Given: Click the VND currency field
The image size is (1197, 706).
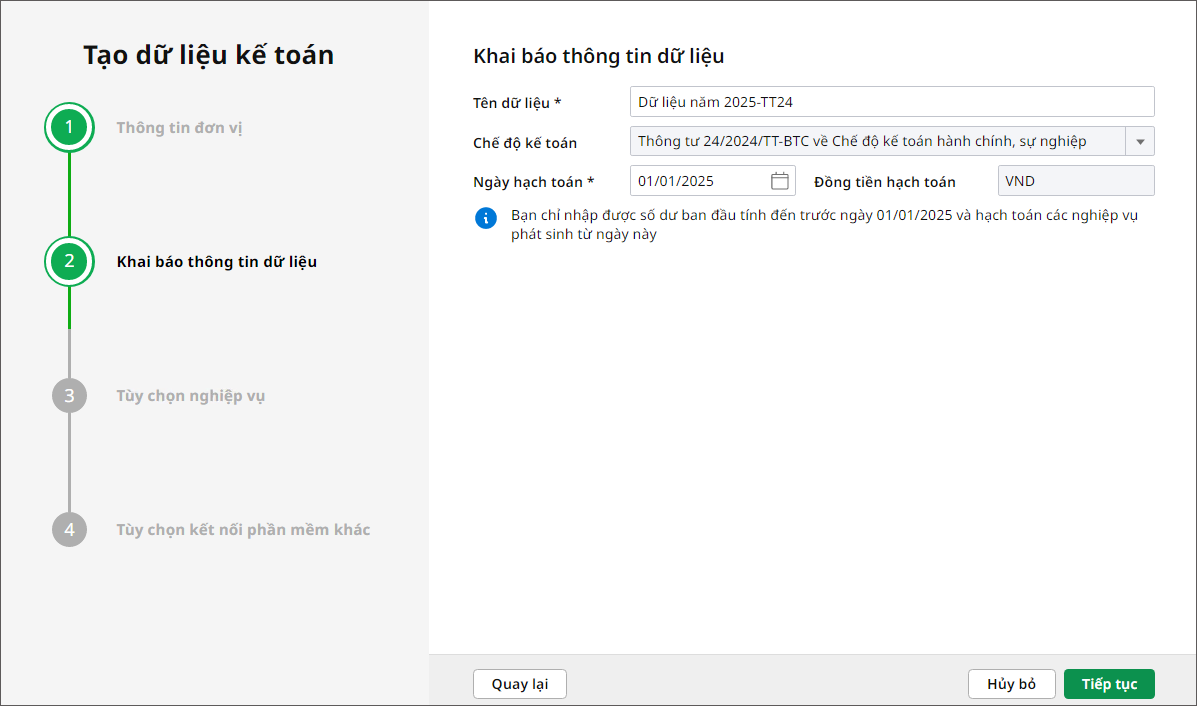Looking at the screenshot, I should 1075,181.
